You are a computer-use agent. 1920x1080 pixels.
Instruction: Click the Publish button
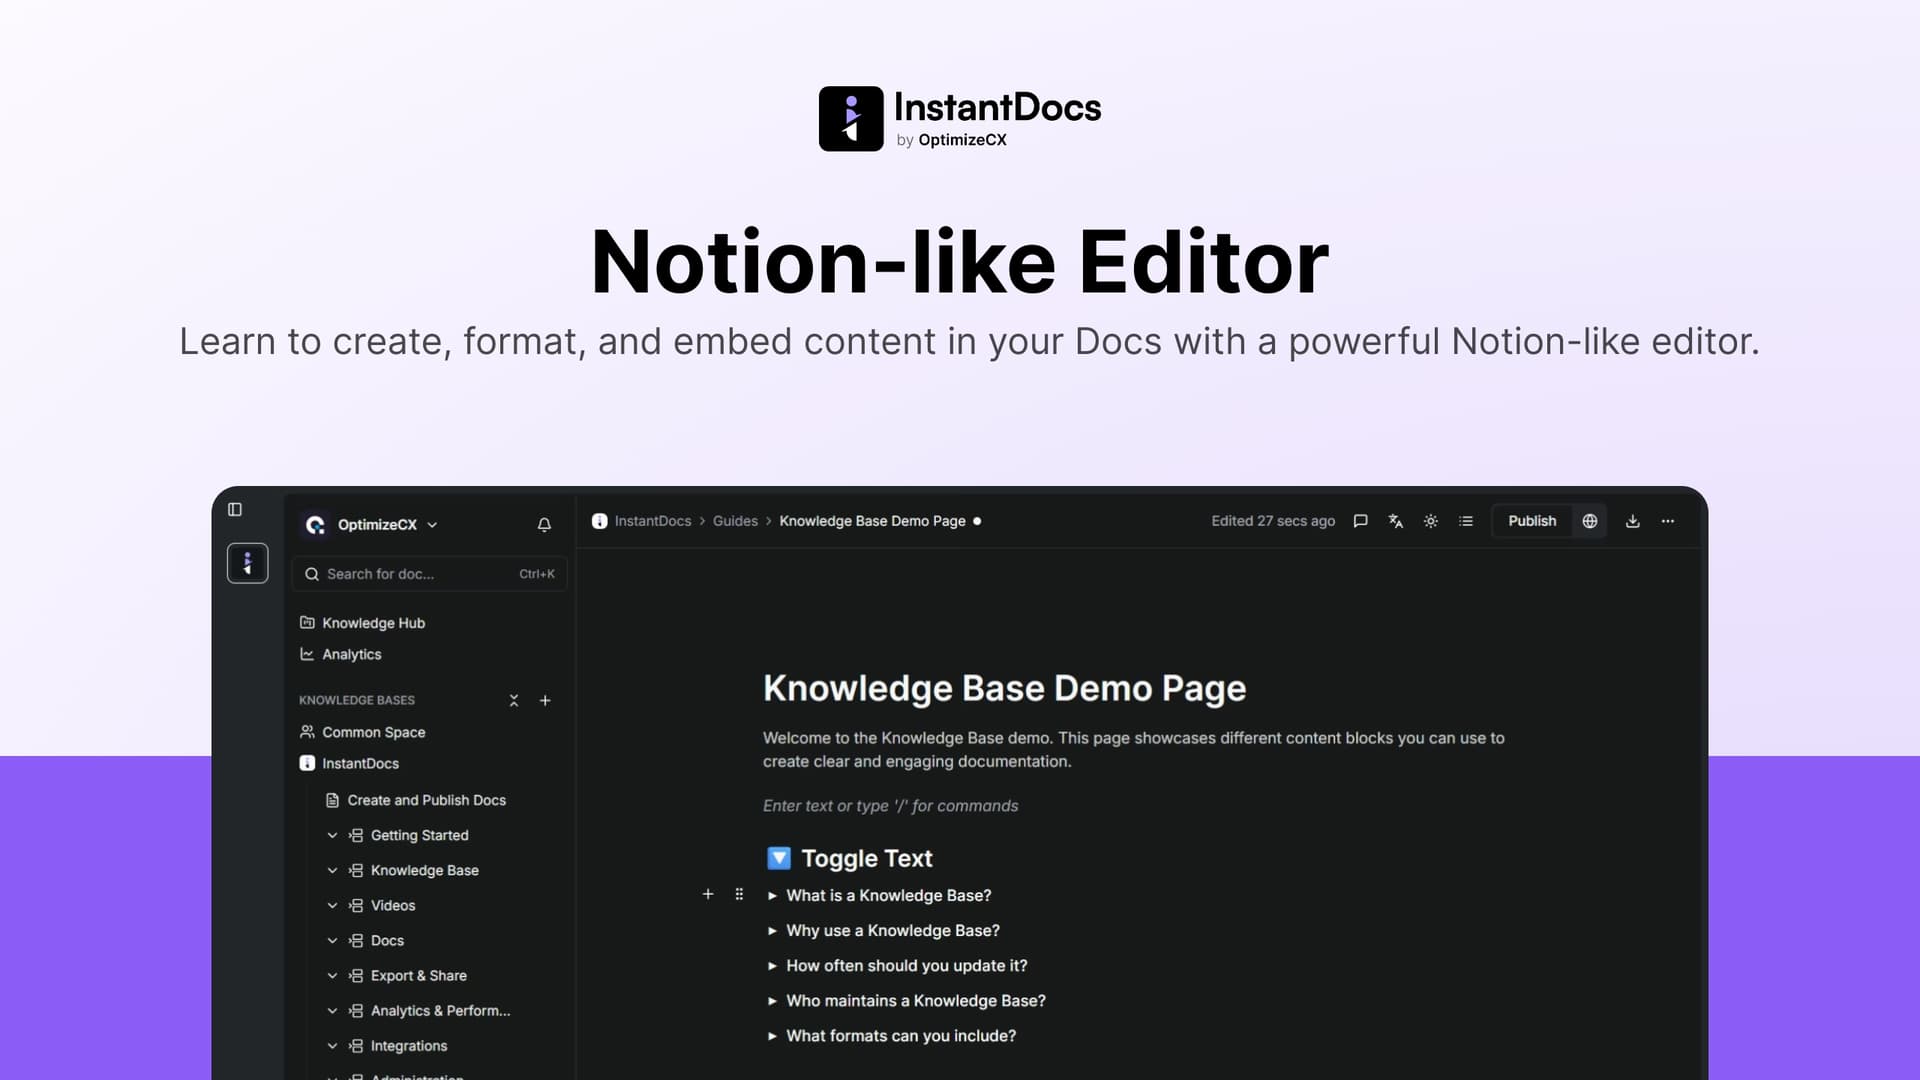click(x=1531, y=521)
